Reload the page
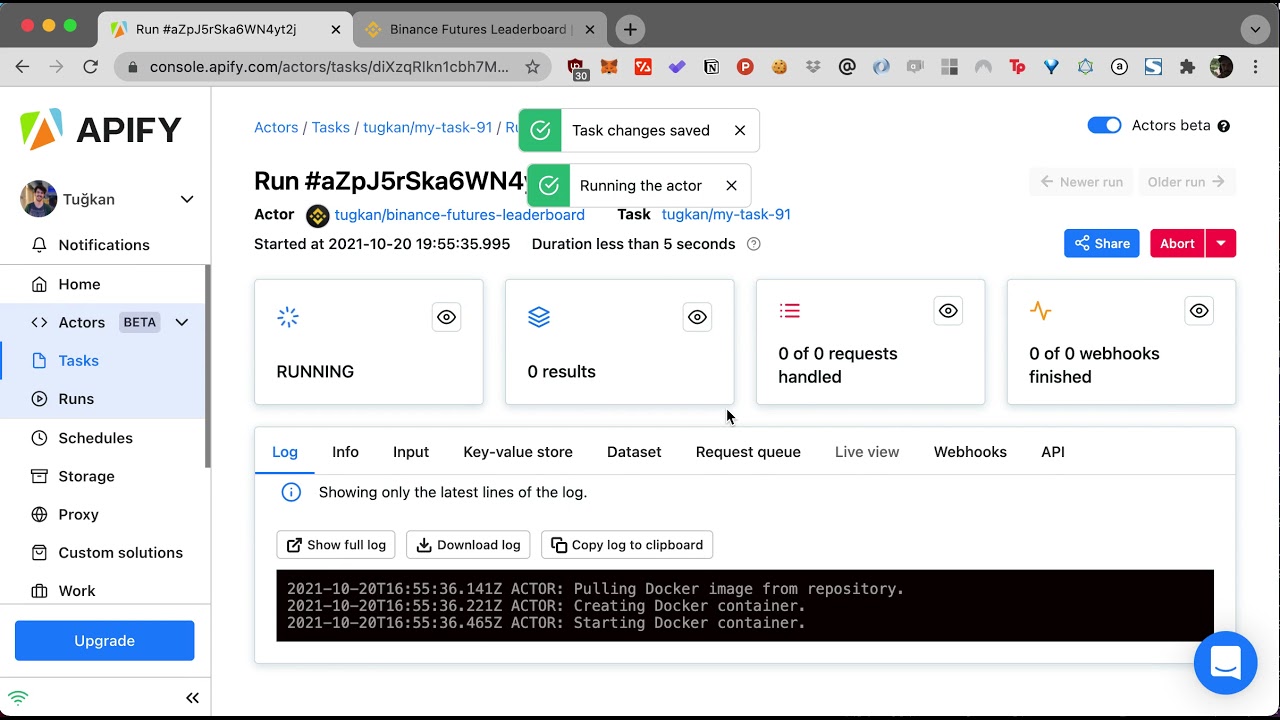The width and height of the screenshot is (1280, 720). (90, 67)
